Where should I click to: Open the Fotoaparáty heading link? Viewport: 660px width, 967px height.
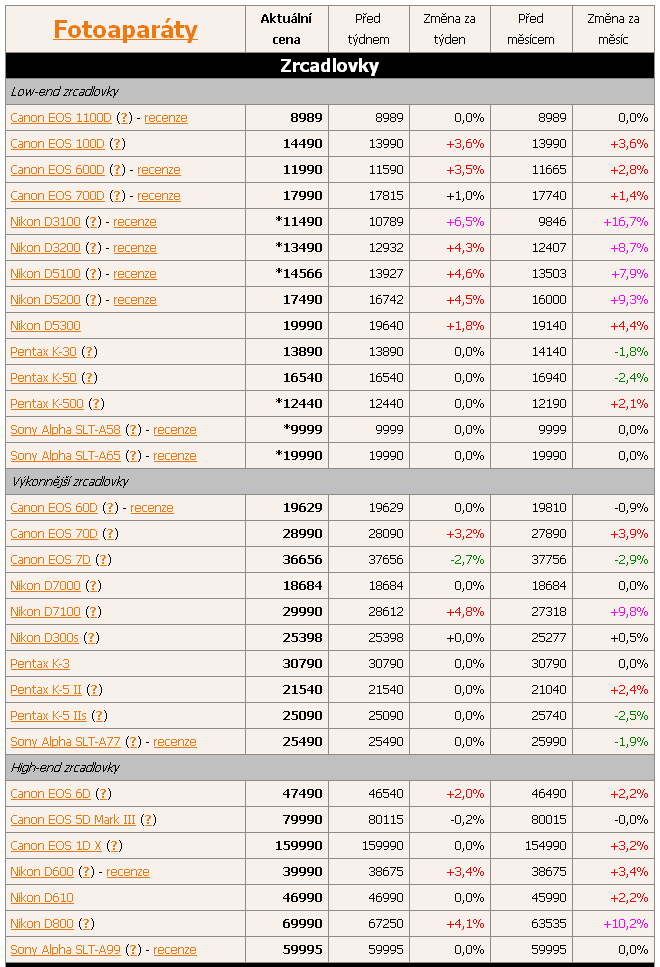click(125, 29)
